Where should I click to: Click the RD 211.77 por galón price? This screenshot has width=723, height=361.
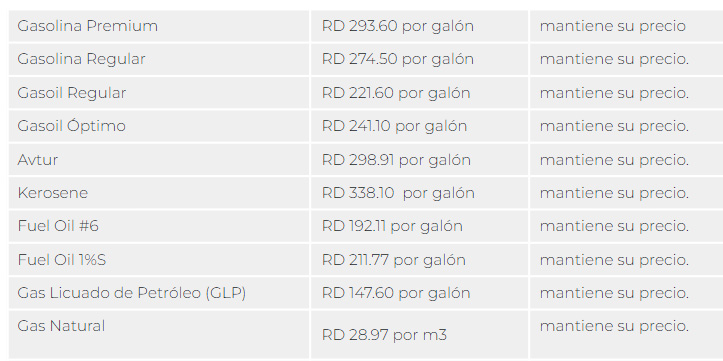[394, 260]
